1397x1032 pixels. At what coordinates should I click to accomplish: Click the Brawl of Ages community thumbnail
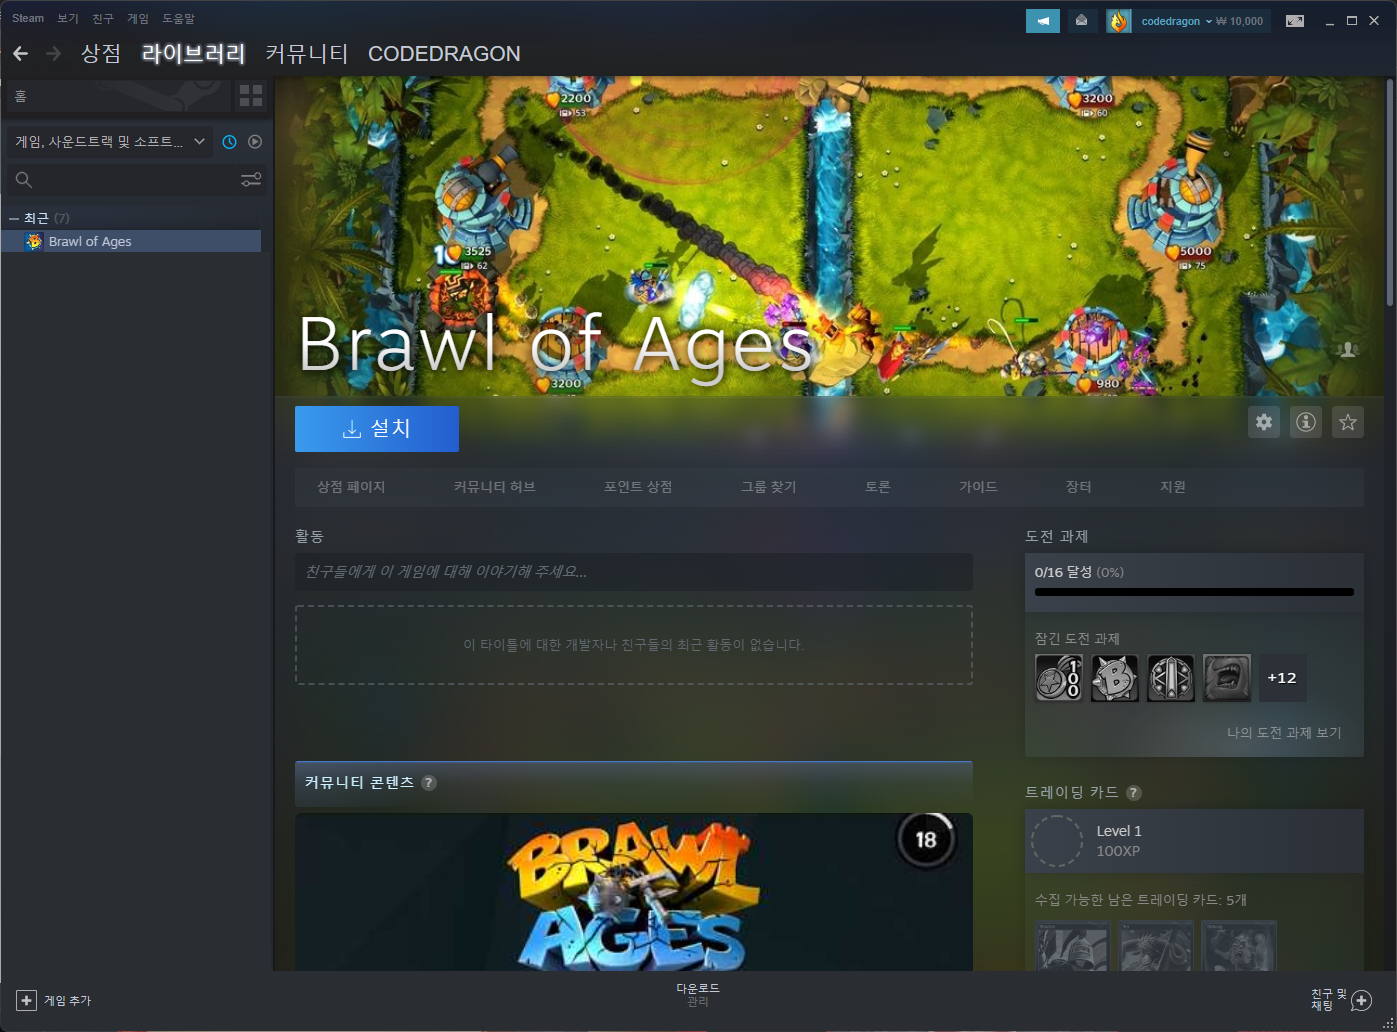point(634,892)
